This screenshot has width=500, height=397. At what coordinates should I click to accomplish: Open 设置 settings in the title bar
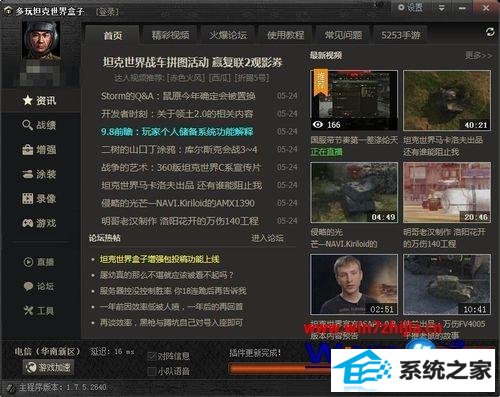coord(410,7)
